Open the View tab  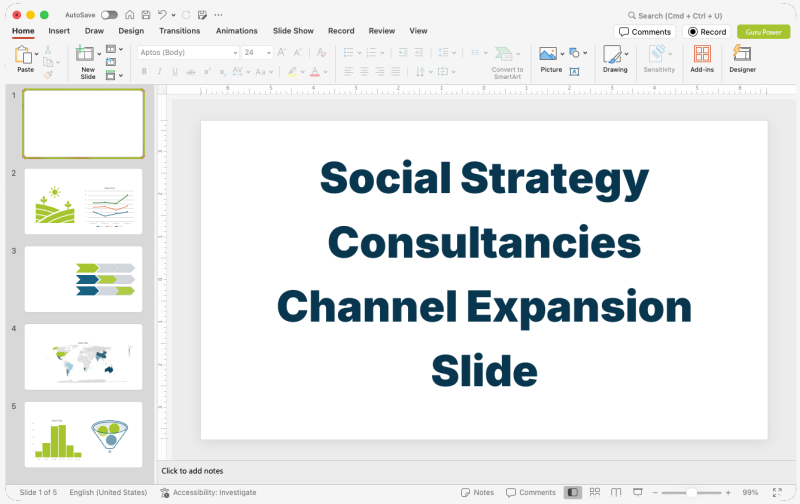pyautogui.click(x=418, y=31)
